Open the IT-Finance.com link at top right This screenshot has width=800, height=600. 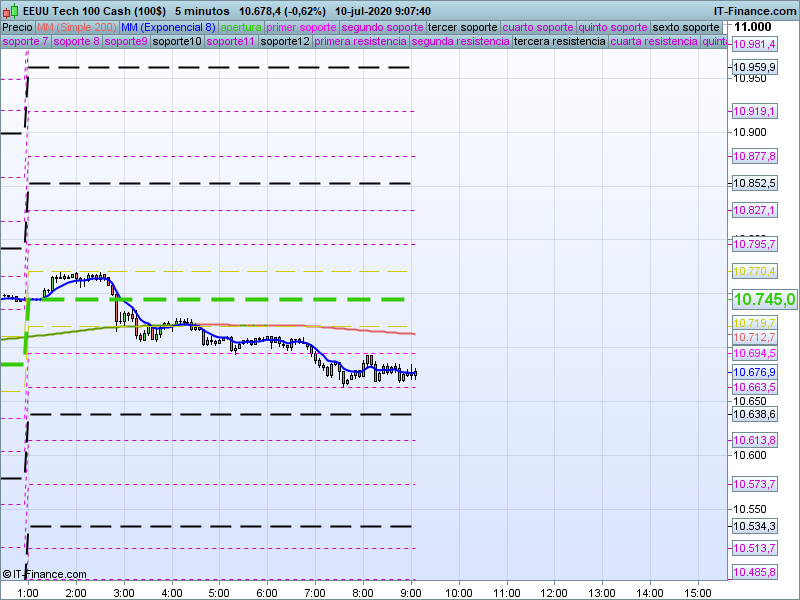coord(754,10)
